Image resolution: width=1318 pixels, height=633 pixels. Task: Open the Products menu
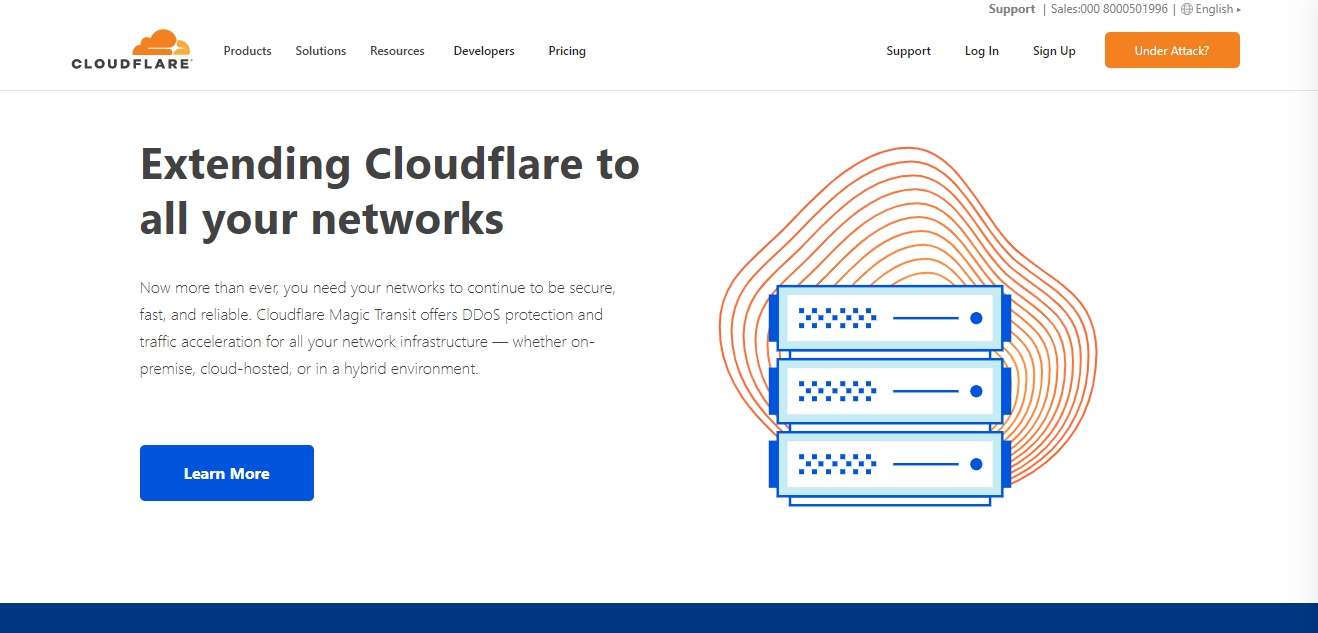pos(247,51)
